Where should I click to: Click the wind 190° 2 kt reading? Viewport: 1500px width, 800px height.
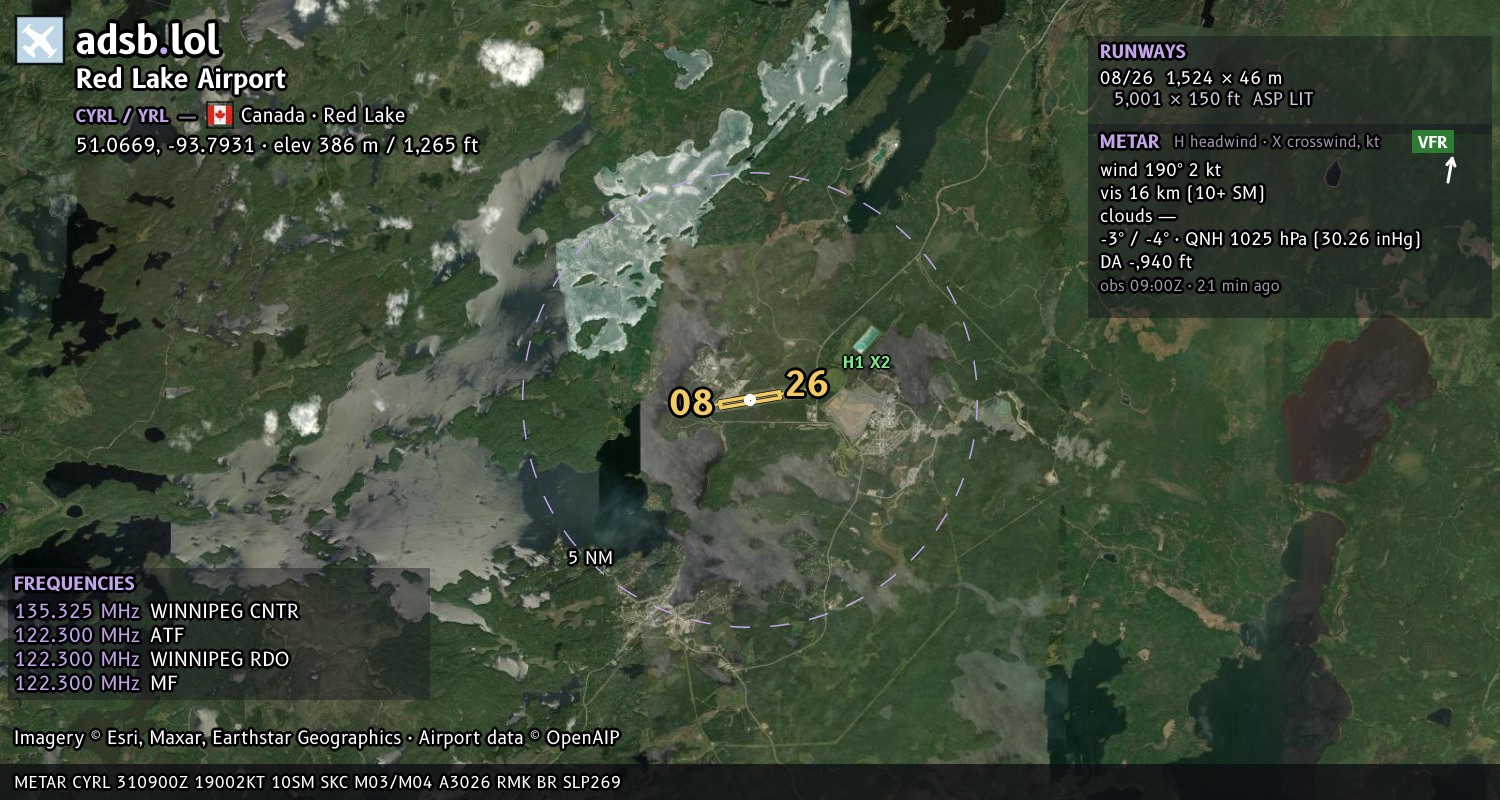pyautogui.click(x=1160, y=170)
